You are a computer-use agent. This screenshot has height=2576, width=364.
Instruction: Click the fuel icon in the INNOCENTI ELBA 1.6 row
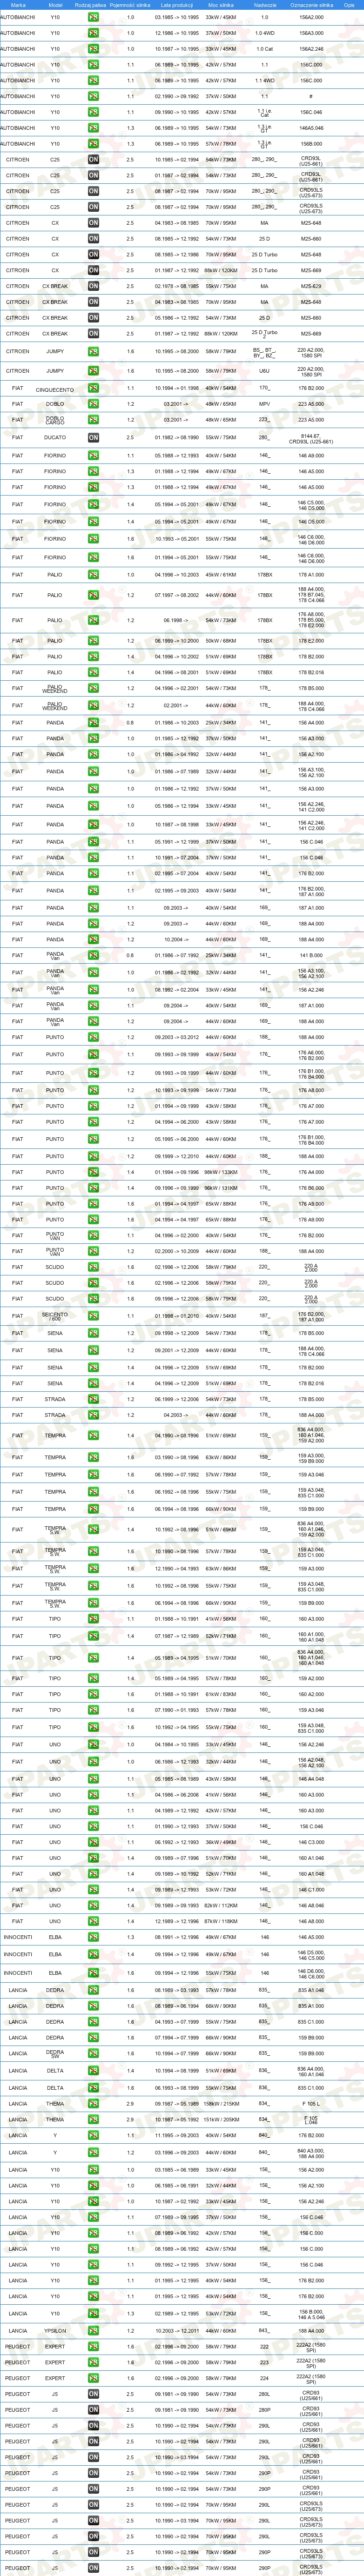[93, 1973]
